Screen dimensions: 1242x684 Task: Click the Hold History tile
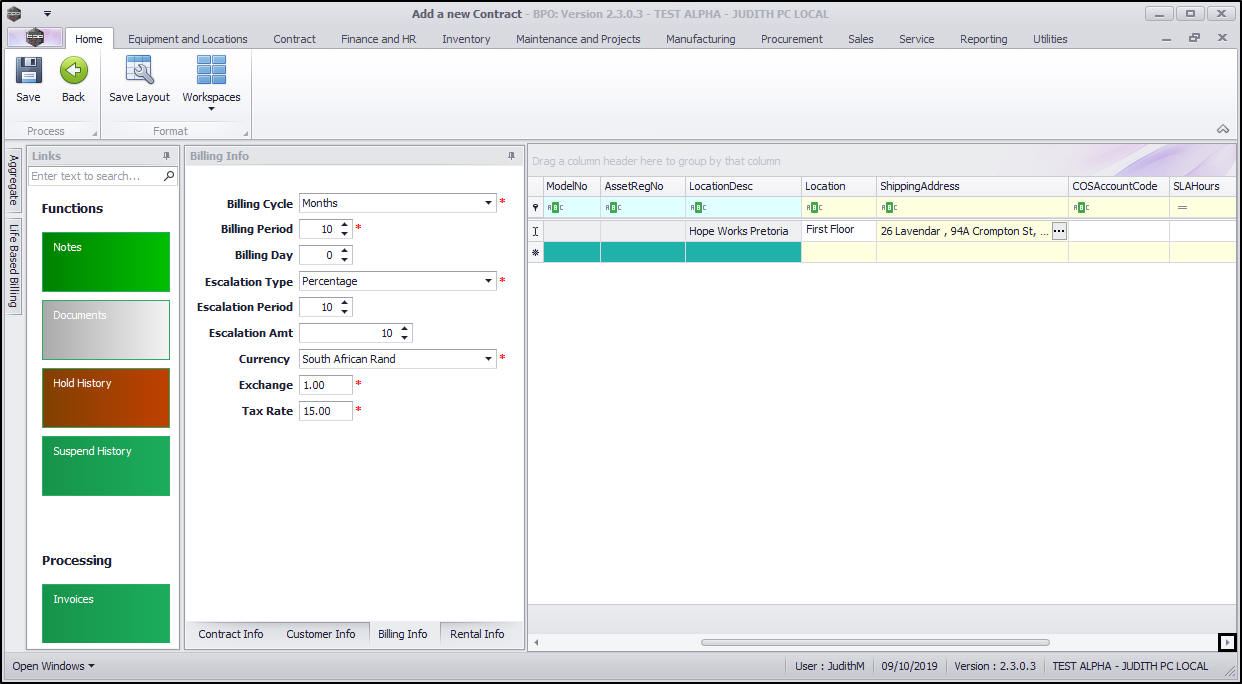tap(106, 398)
